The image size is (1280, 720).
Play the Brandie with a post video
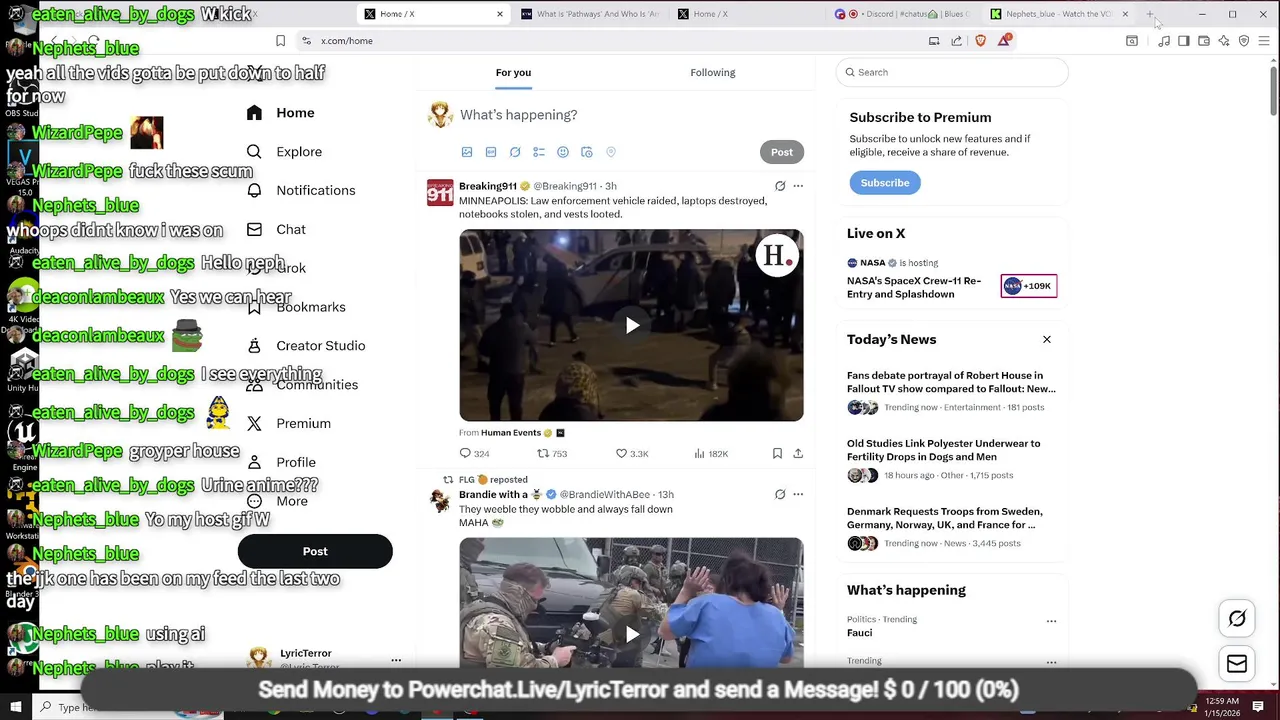[x=632, y=634]
